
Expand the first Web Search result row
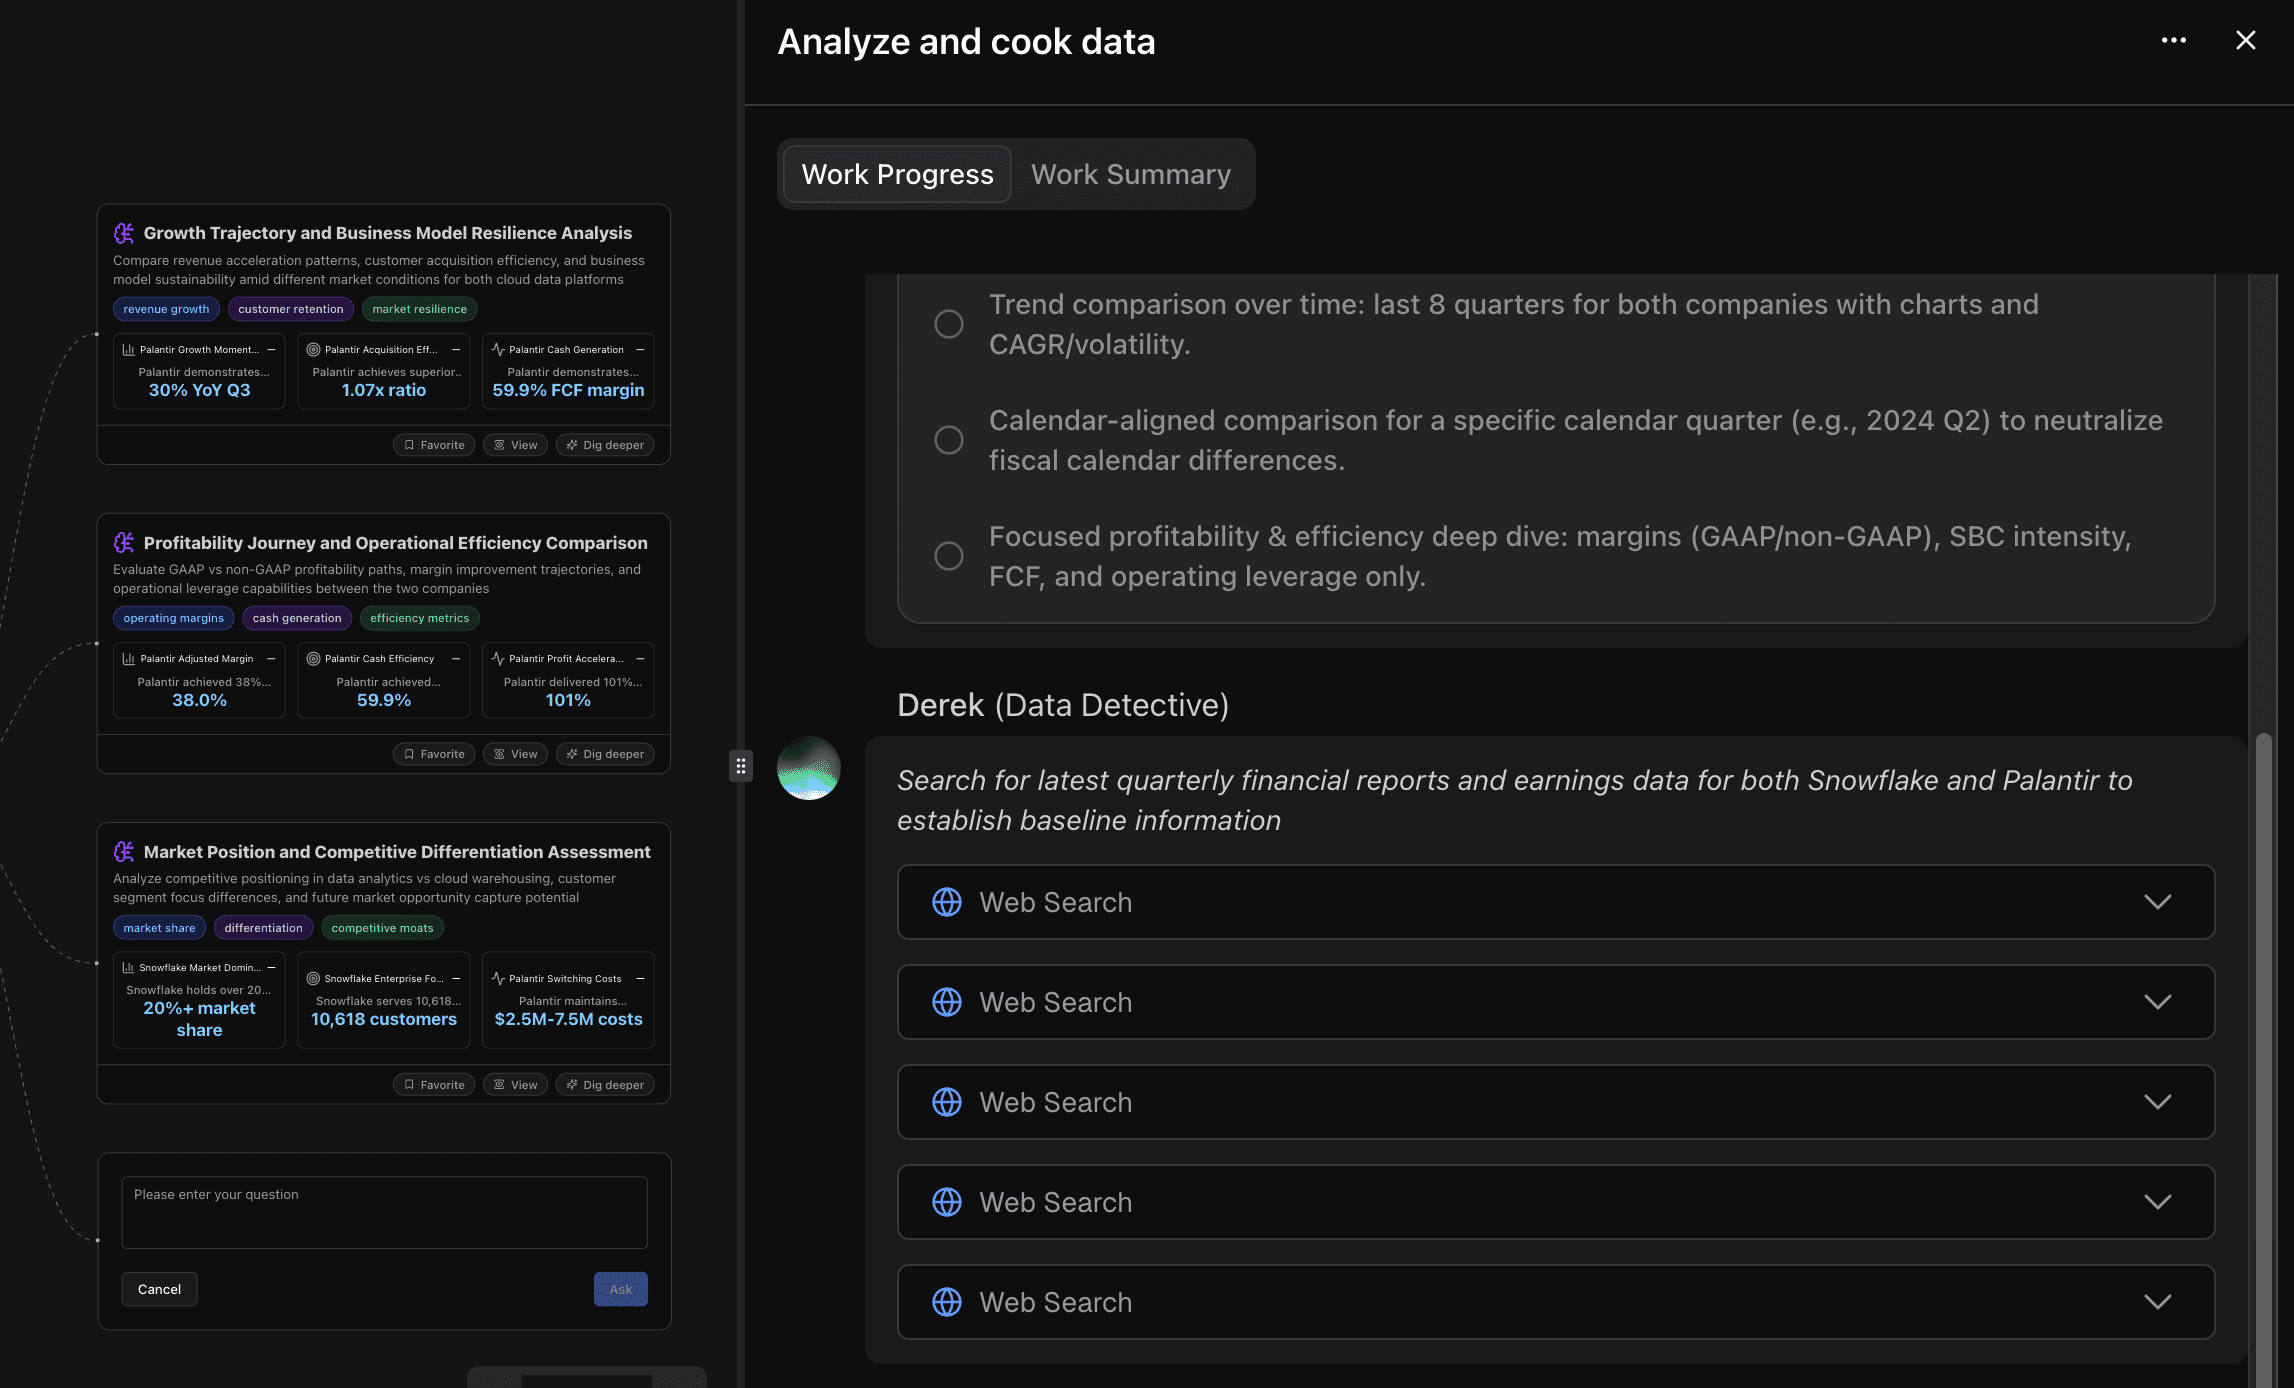pos(2157,902)
